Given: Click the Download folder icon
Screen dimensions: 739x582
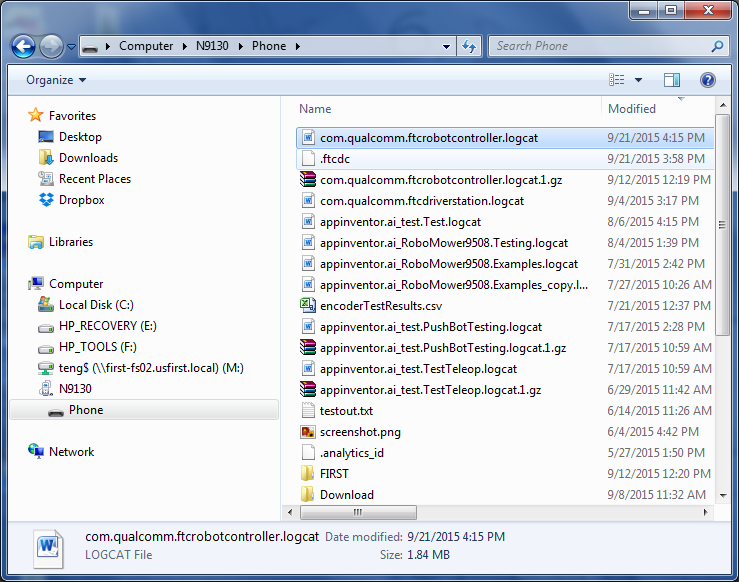Looking at the screenshot, I should pyautogui.click(x=307, y=494).
